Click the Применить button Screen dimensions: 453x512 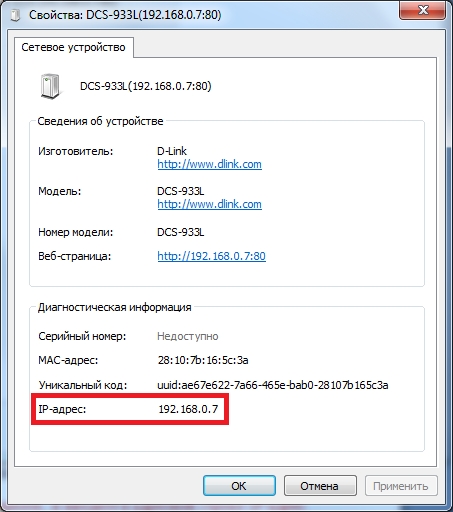(401, 486)
